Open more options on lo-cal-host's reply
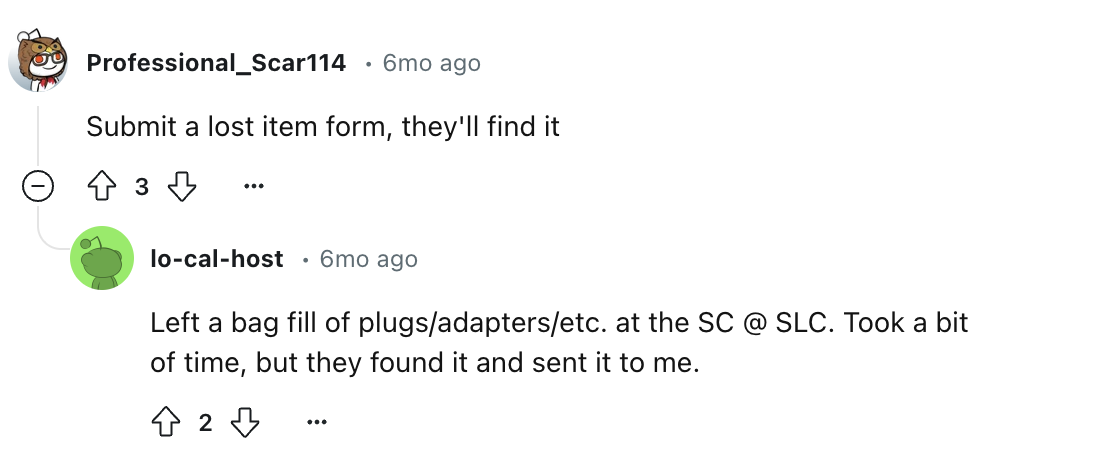The width and height of the screenshot is (1098, 456). 317,422
